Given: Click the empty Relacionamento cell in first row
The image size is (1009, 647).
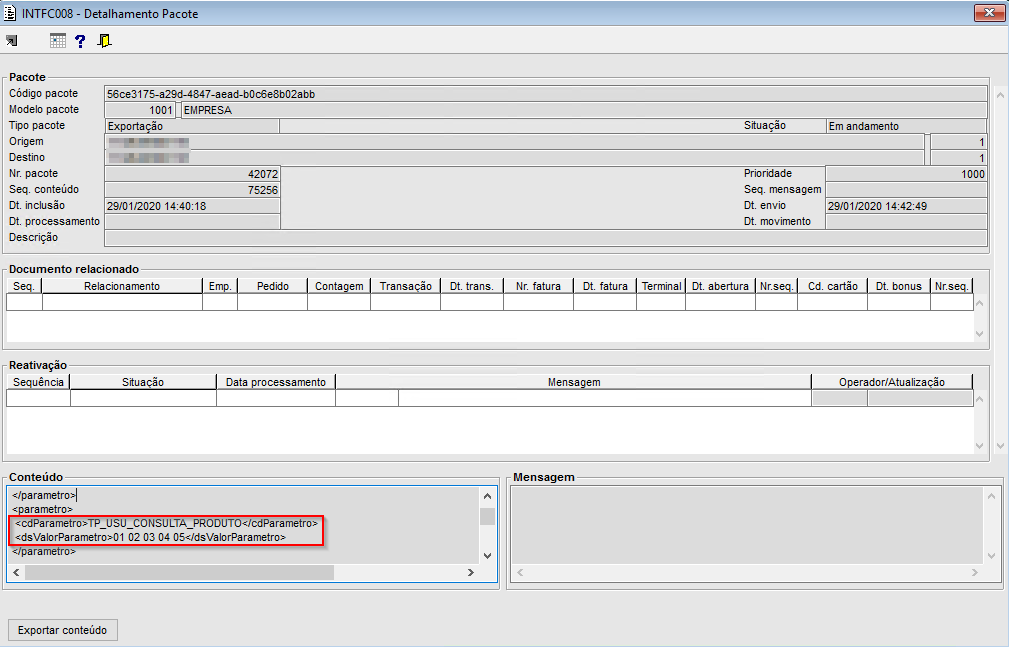Looking at the screenshot, I should [x=122, y=303].
